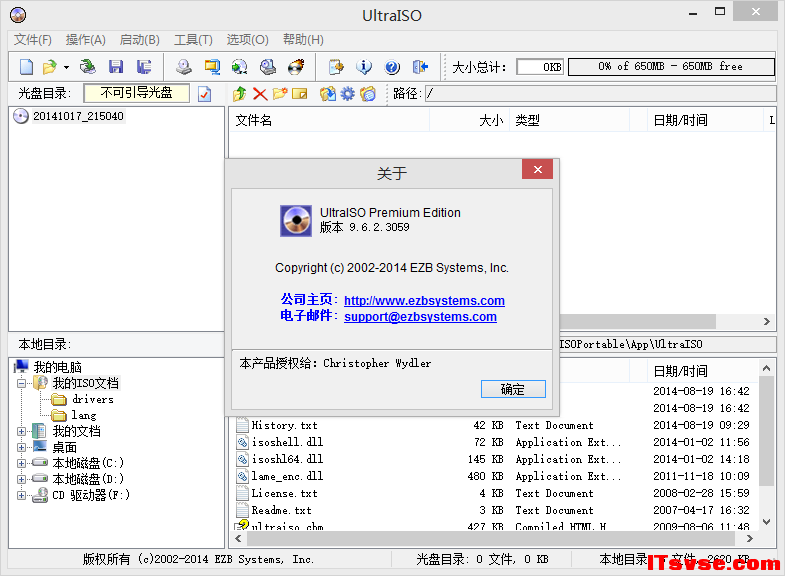Viewport: 785px width, 576px height.
Task: Click the New blank document icon
Action: click(x=27, y=67)
